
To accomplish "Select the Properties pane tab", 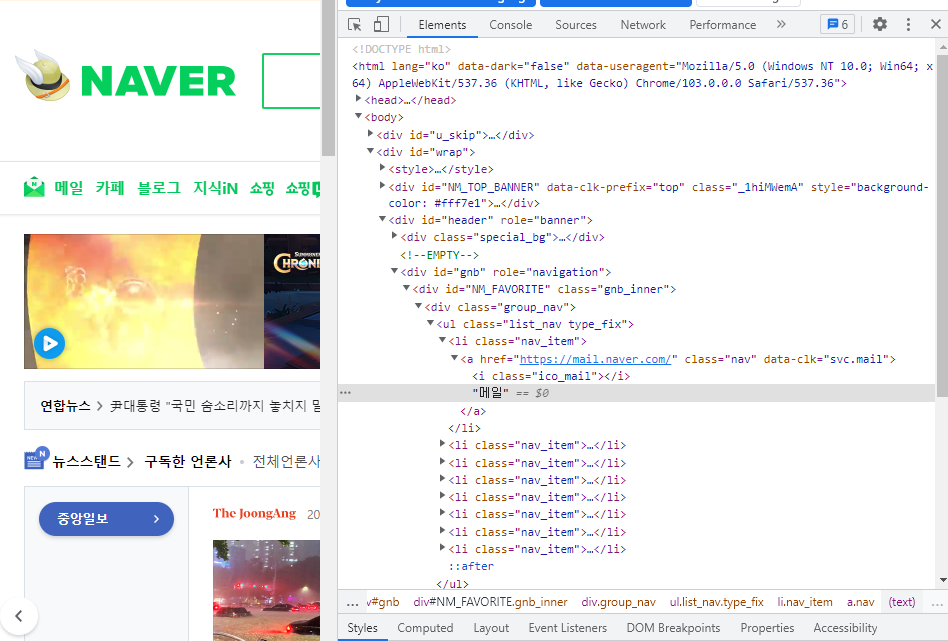I will click(767, 628).
